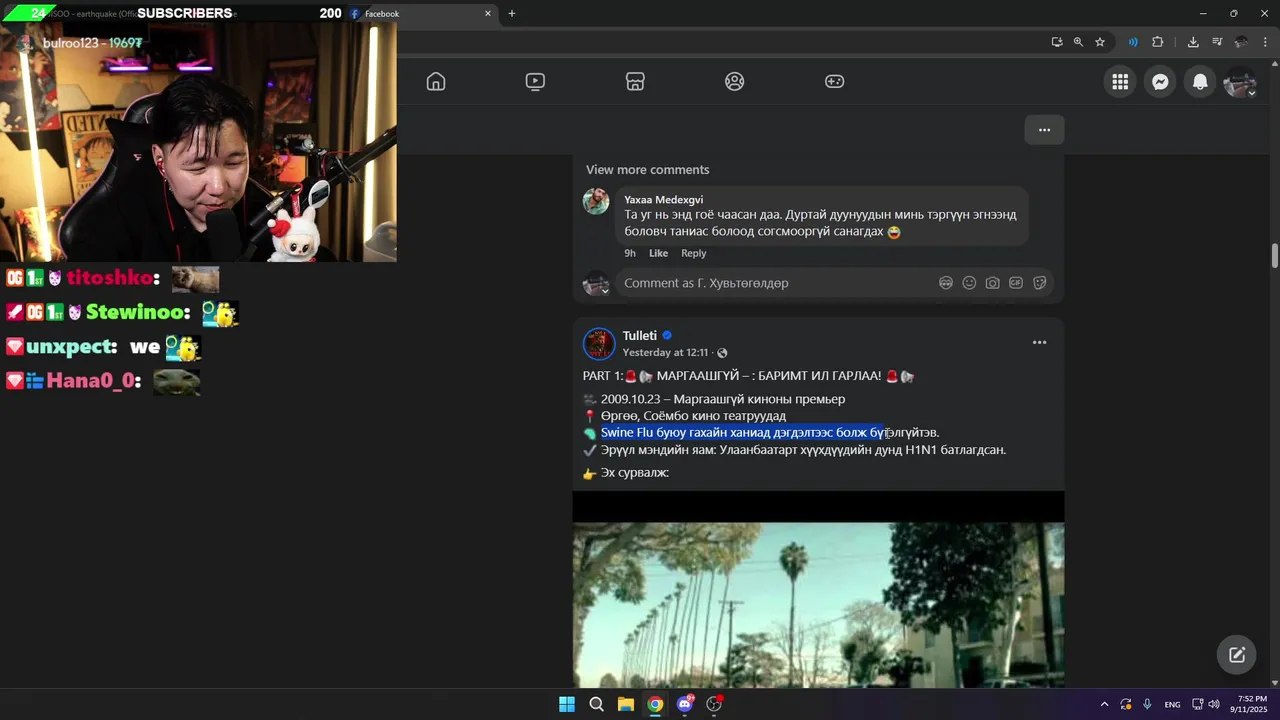Click microphone icon in system tray

tap(1147, 704)
